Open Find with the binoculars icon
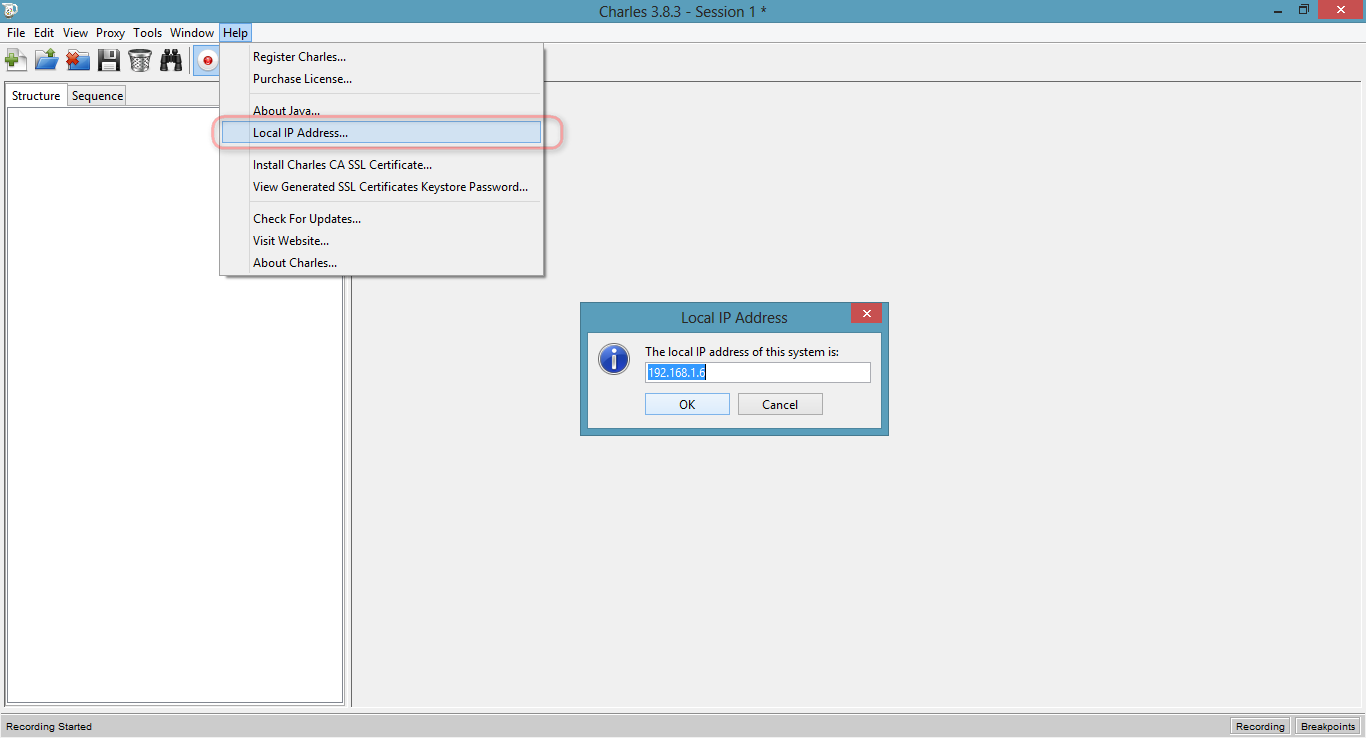The height and width of the screenshot is (738, 1366). pos(170,60)
